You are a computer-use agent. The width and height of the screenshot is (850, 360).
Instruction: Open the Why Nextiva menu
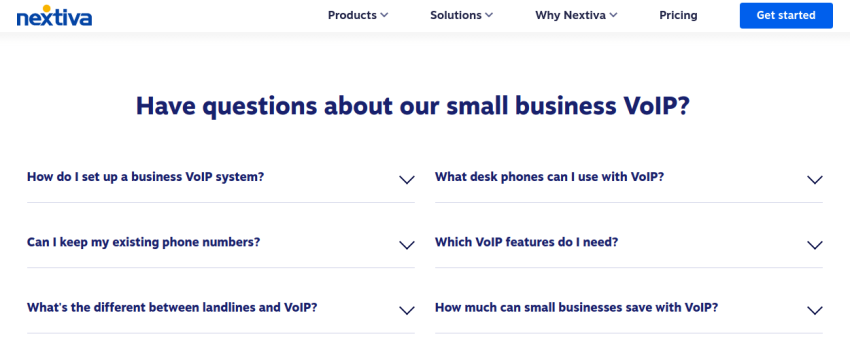[x=576, y=15]
